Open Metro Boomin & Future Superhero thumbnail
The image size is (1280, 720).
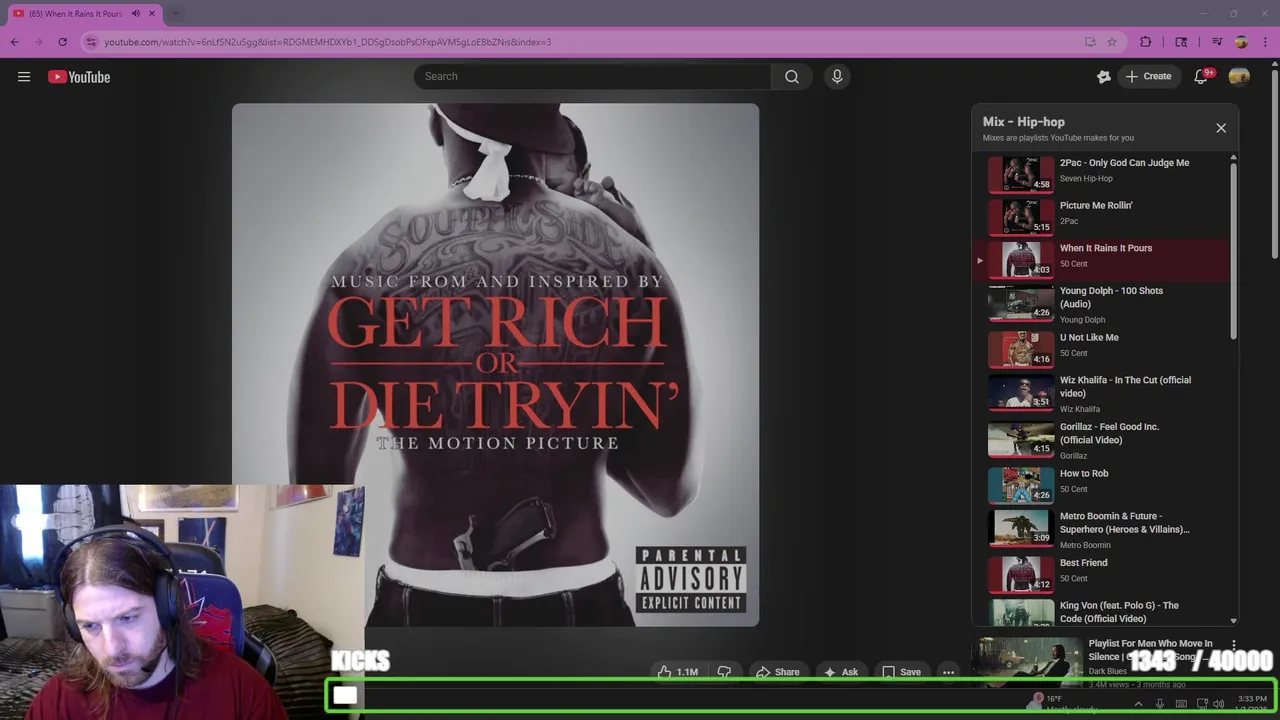point(1021,529)
